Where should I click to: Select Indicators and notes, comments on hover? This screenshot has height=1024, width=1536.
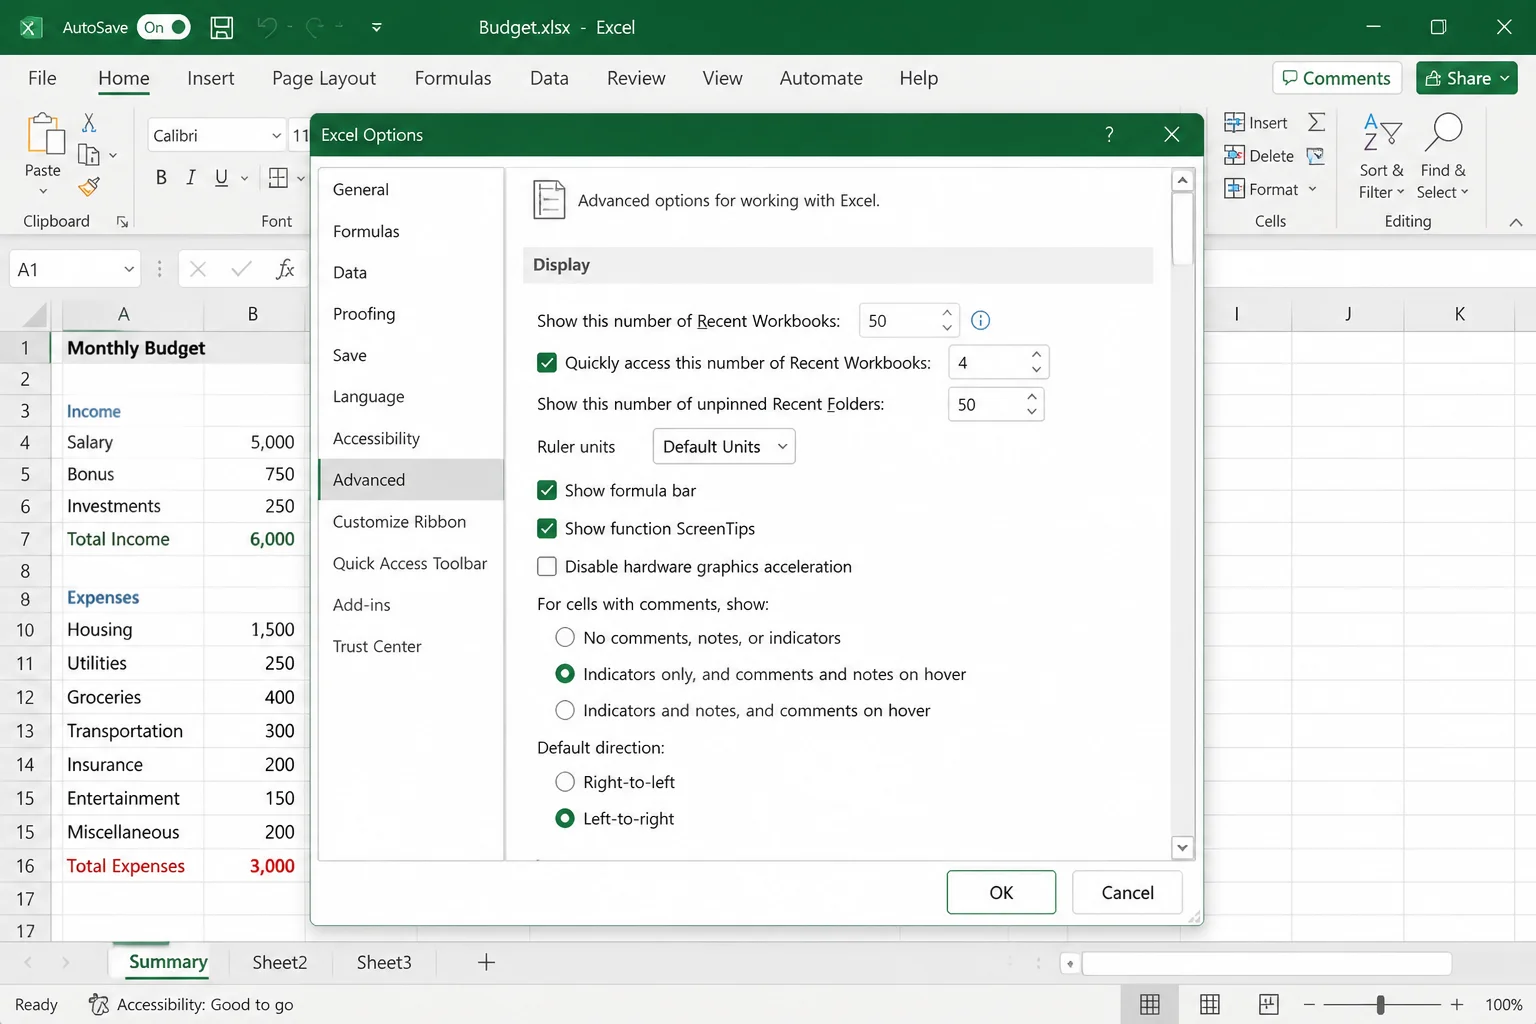[565, 710]
